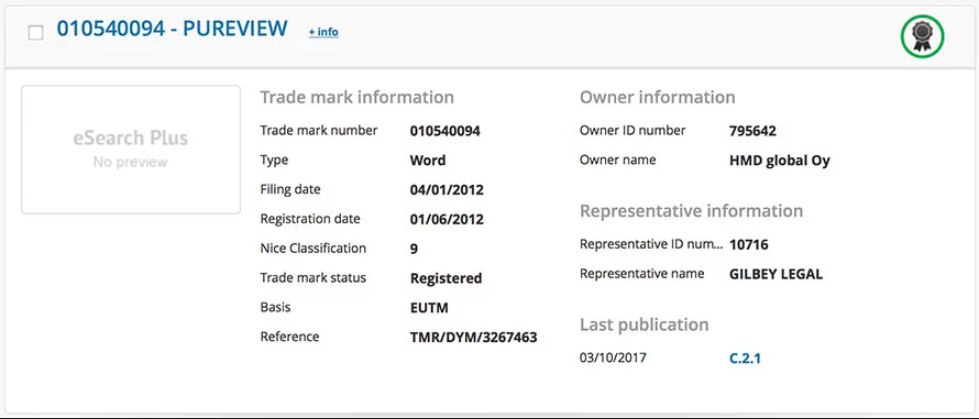The image size is (979, 419).
Task: Click the filing date 04/01/2012
Action: [x=446, y=190]
